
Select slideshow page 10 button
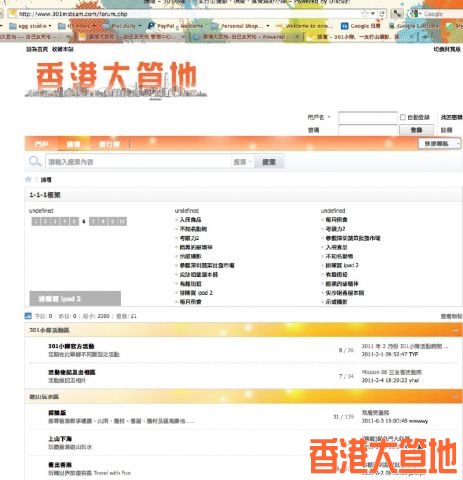click(x=122, y=221)
